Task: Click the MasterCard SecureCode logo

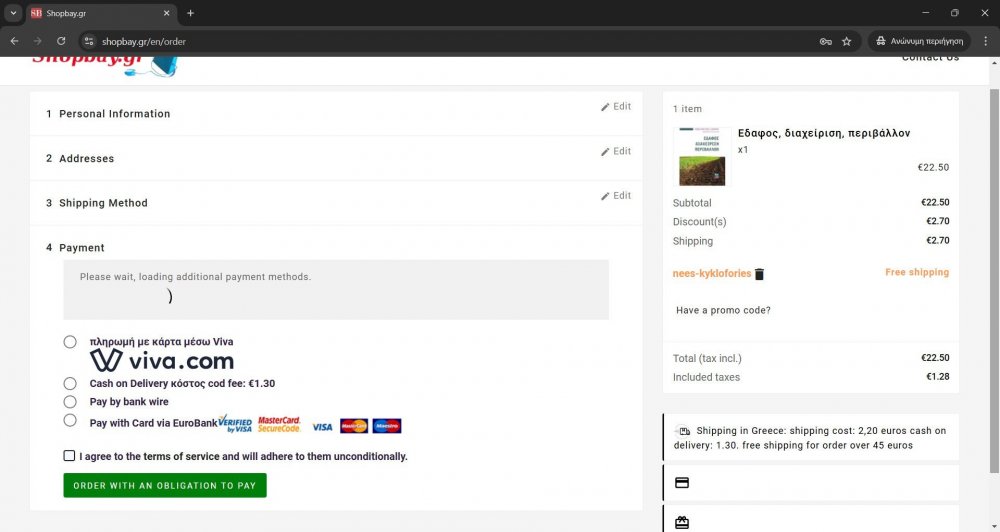Action: click(x=279, y=424)
